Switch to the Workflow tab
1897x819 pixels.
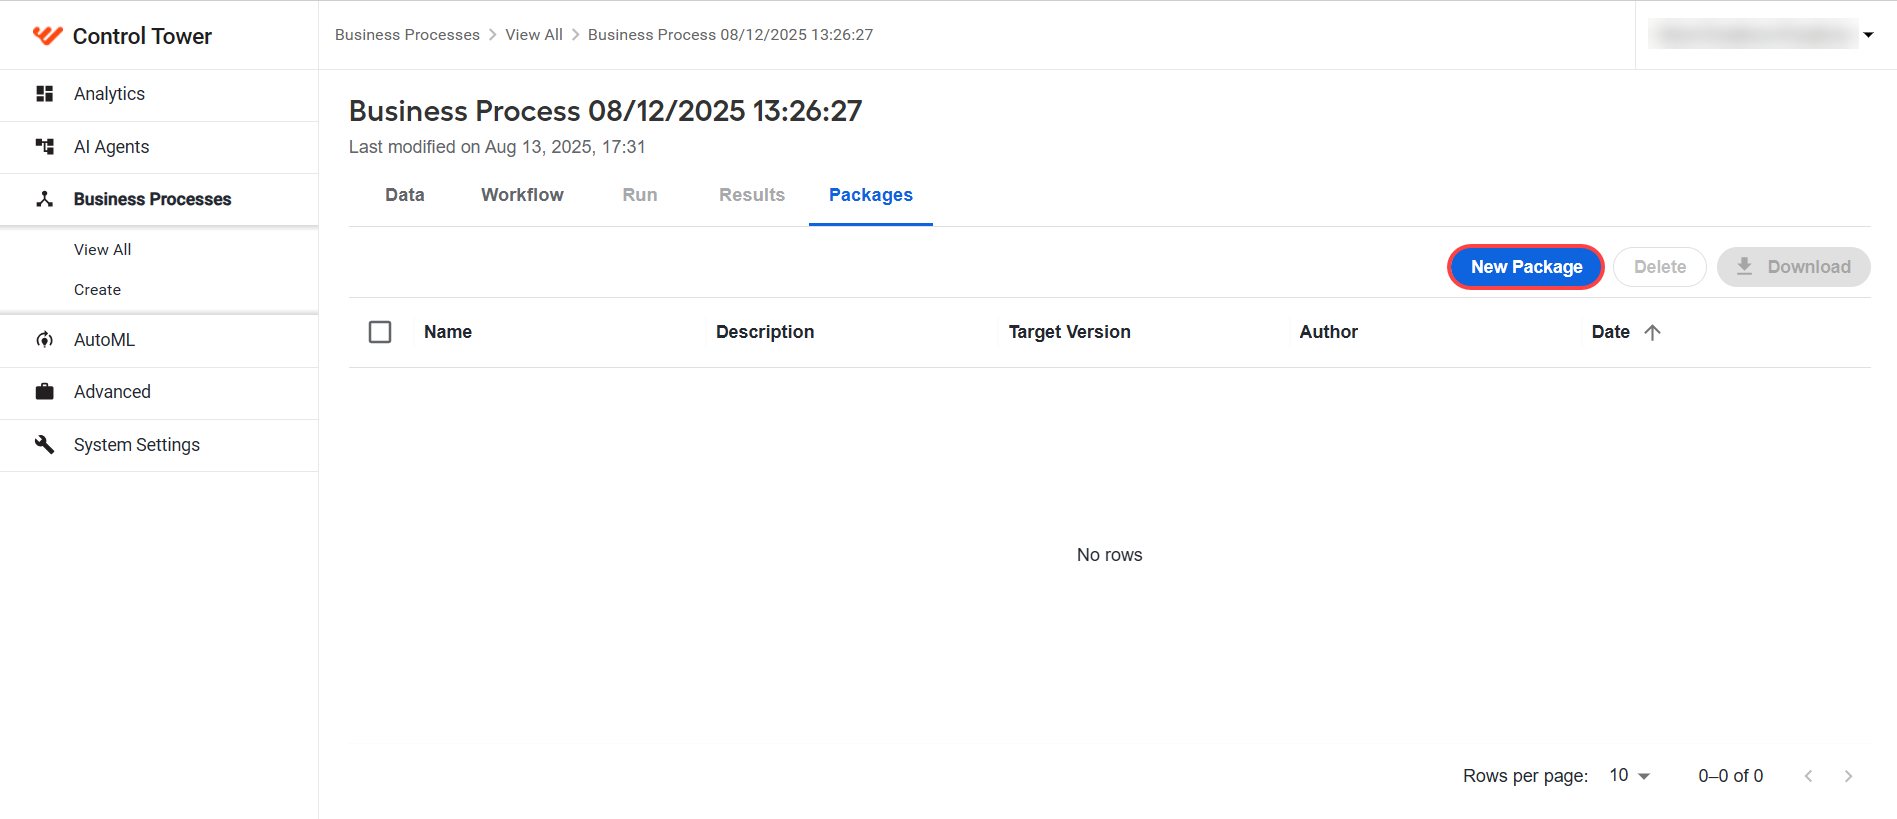click(x=522, y=195)
